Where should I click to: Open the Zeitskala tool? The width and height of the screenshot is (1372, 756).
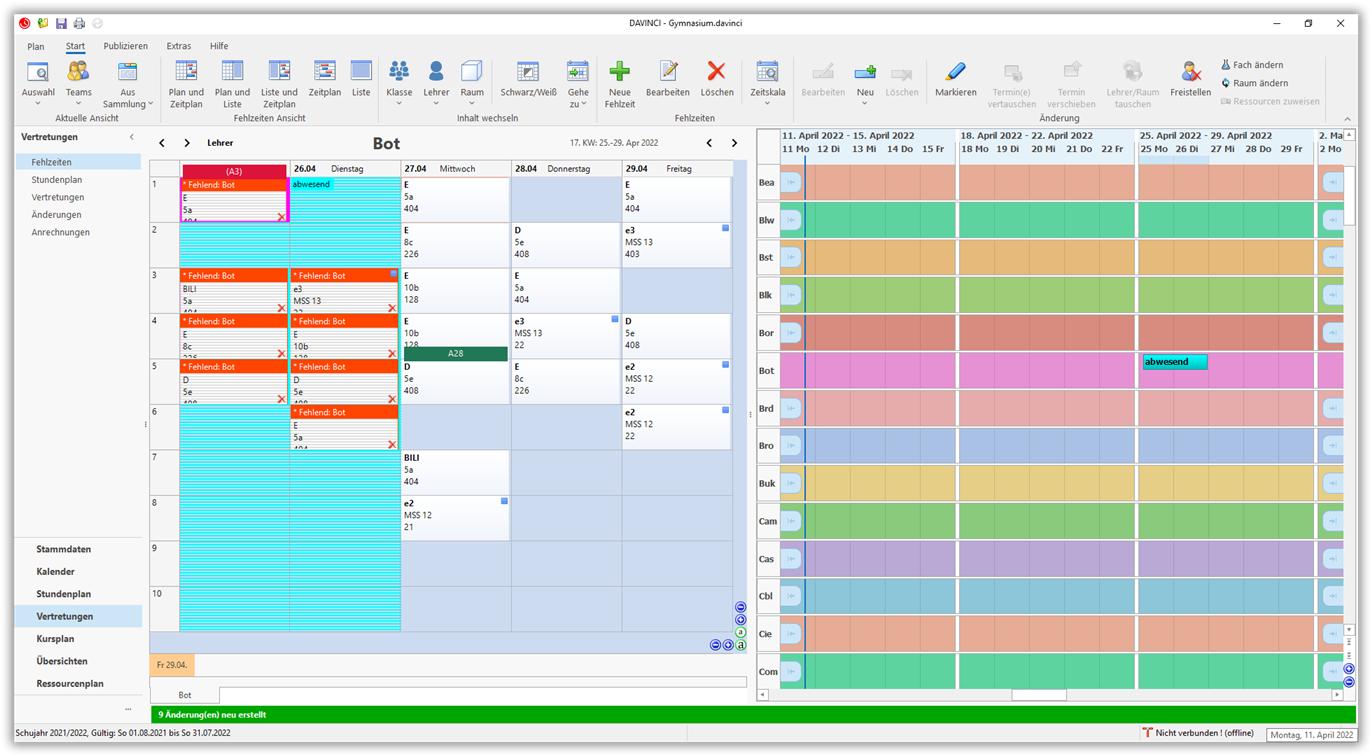766,82
